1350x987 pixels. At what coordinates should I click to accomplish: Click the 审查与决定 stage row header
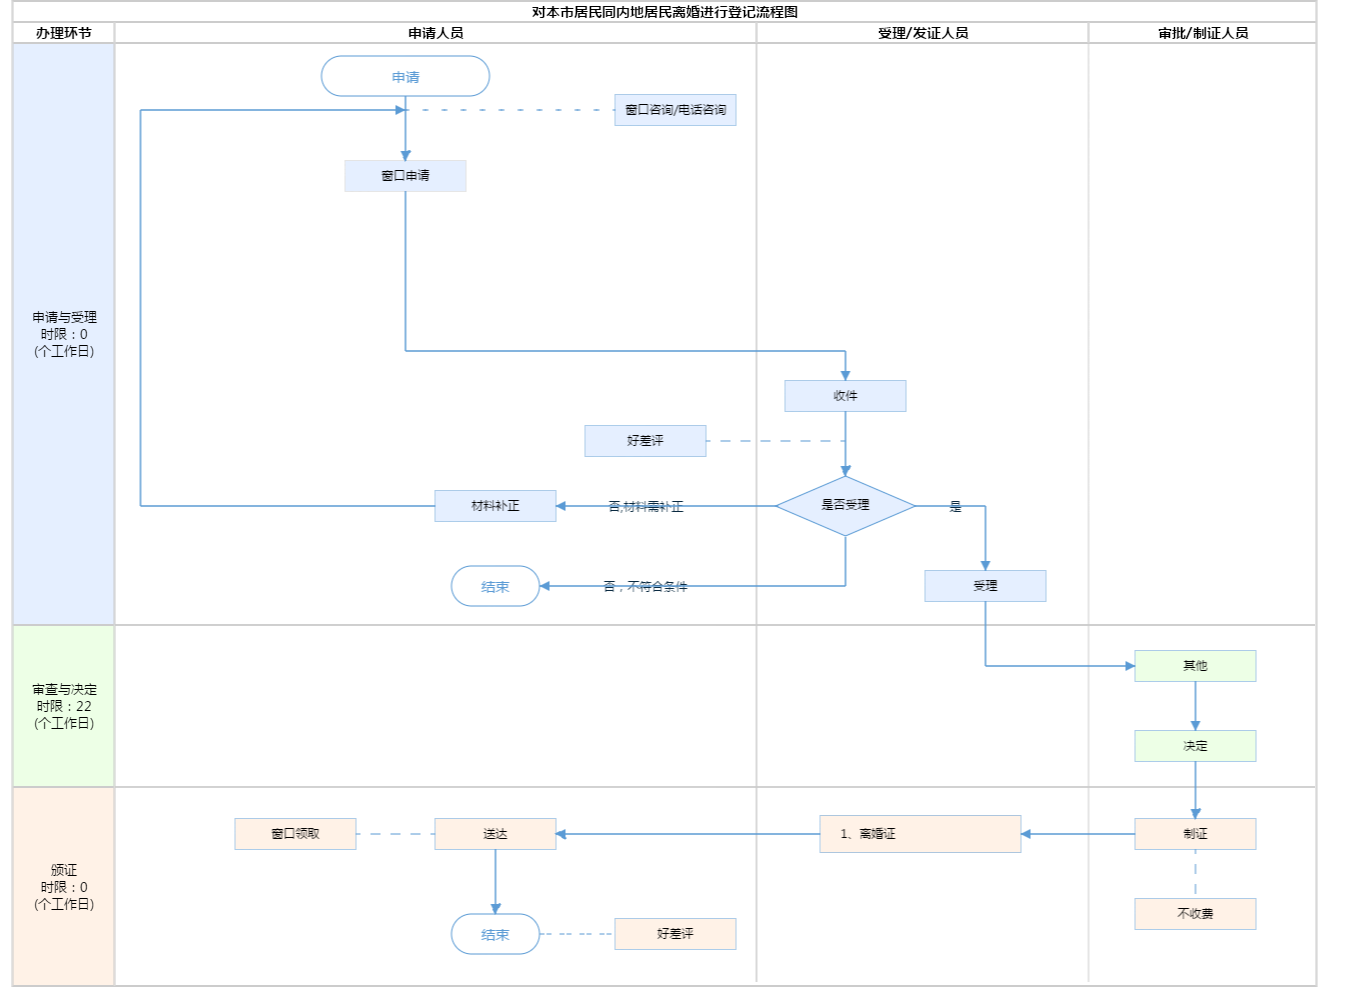point(64,706)
